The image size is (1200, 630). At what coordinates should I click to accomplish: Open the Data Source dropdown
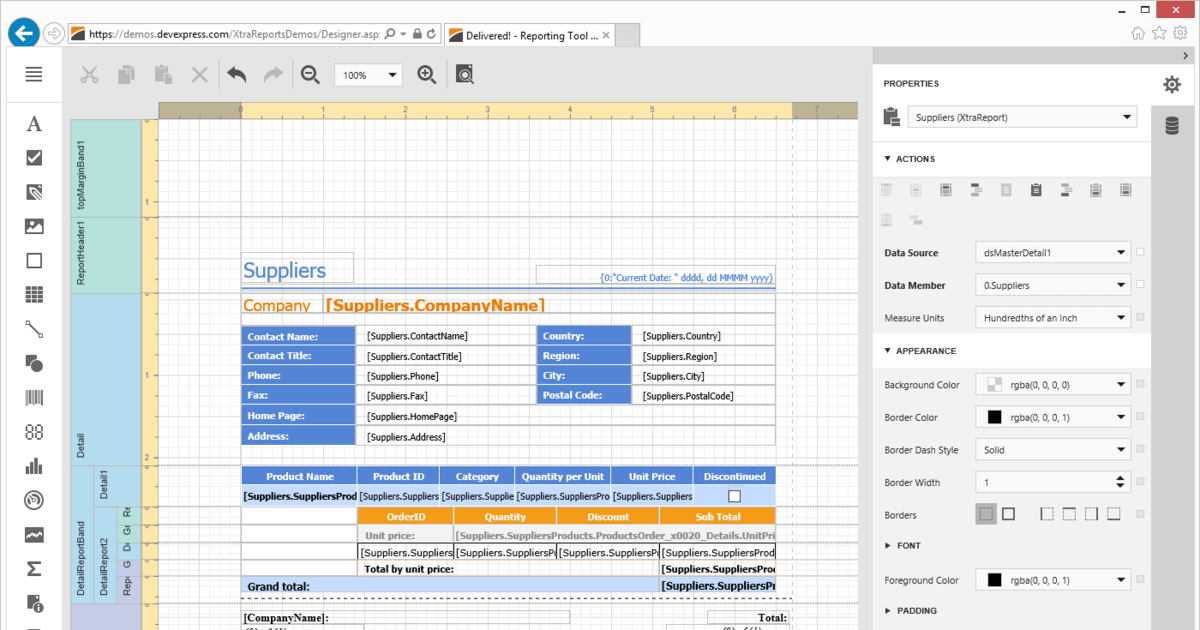(x=1053, y=253)
